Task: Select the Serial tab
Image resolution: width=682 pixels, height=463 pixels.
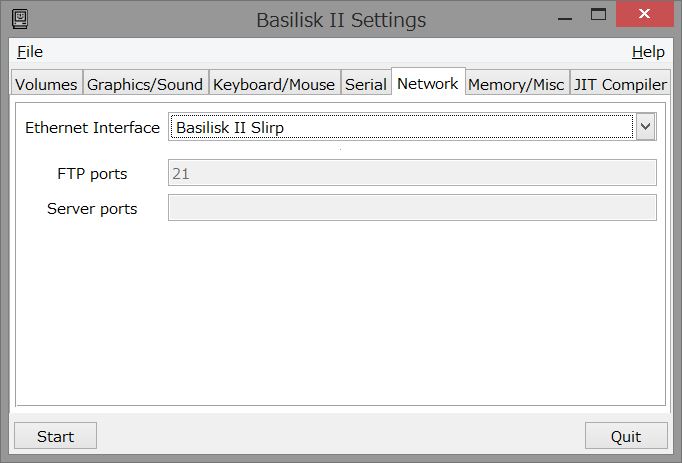Action: click(366, 84)
